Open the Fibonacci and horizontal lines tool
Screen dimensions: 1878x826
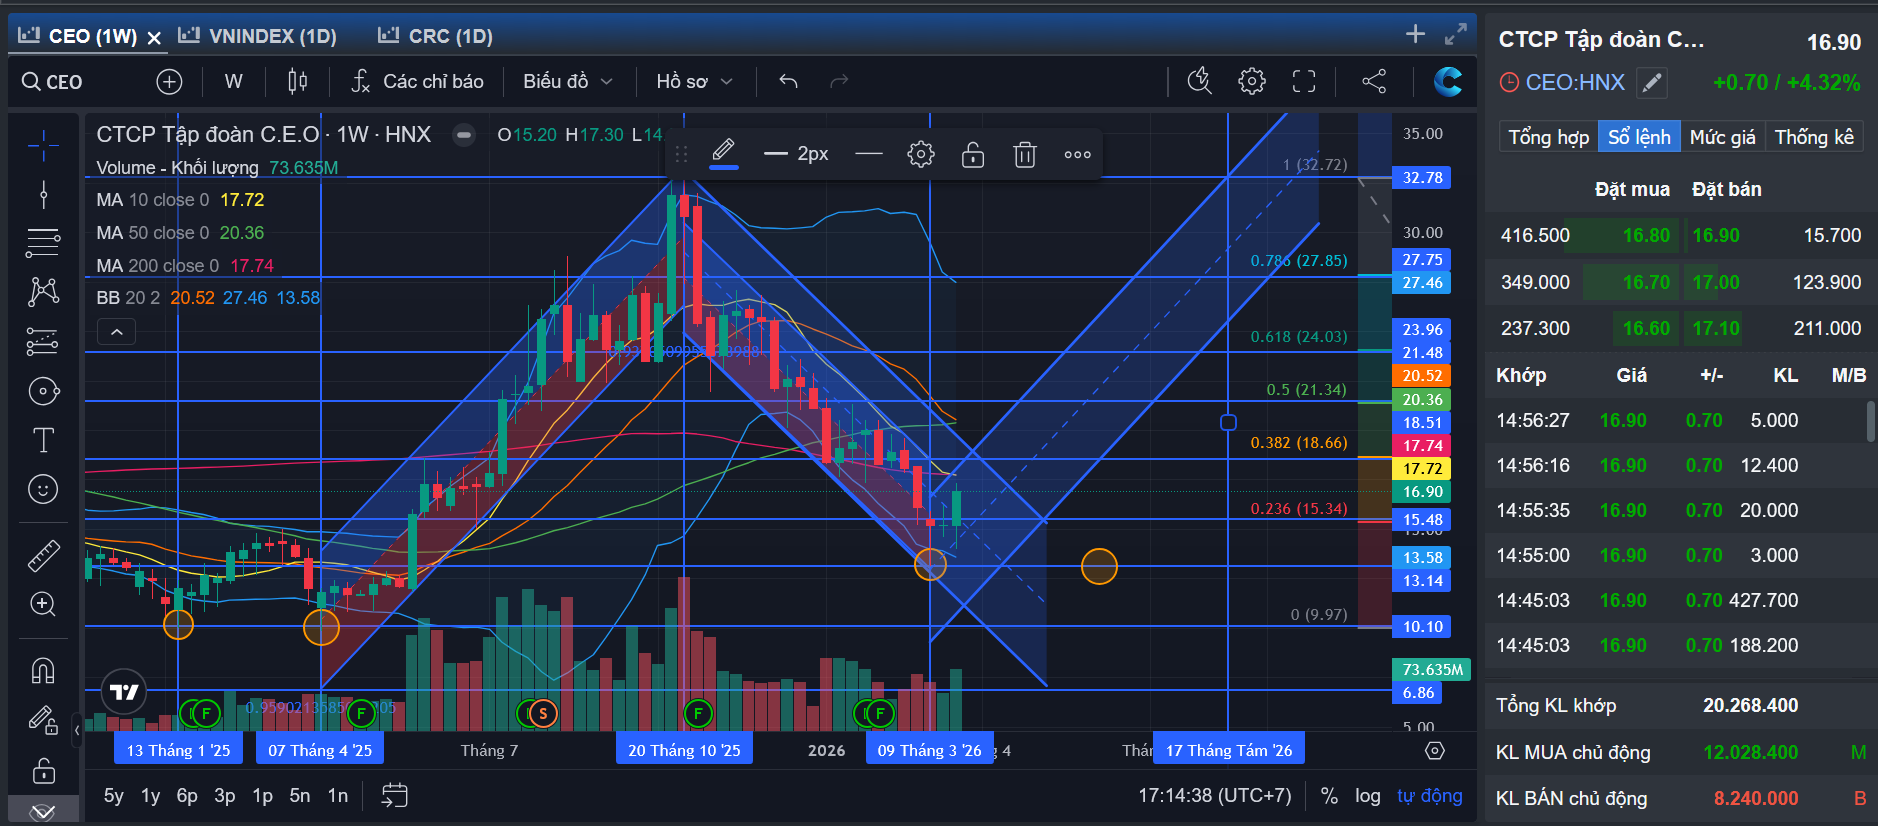[43, 243]
